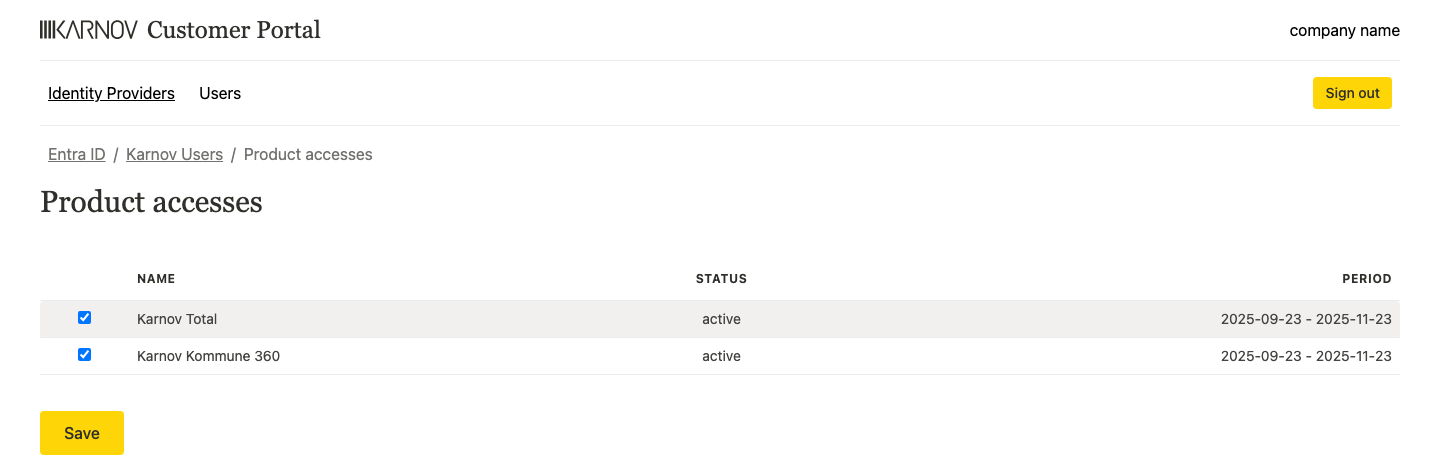
Task: Click the period dates for Karnov Kommune 360
Action: click(1306, 356)
